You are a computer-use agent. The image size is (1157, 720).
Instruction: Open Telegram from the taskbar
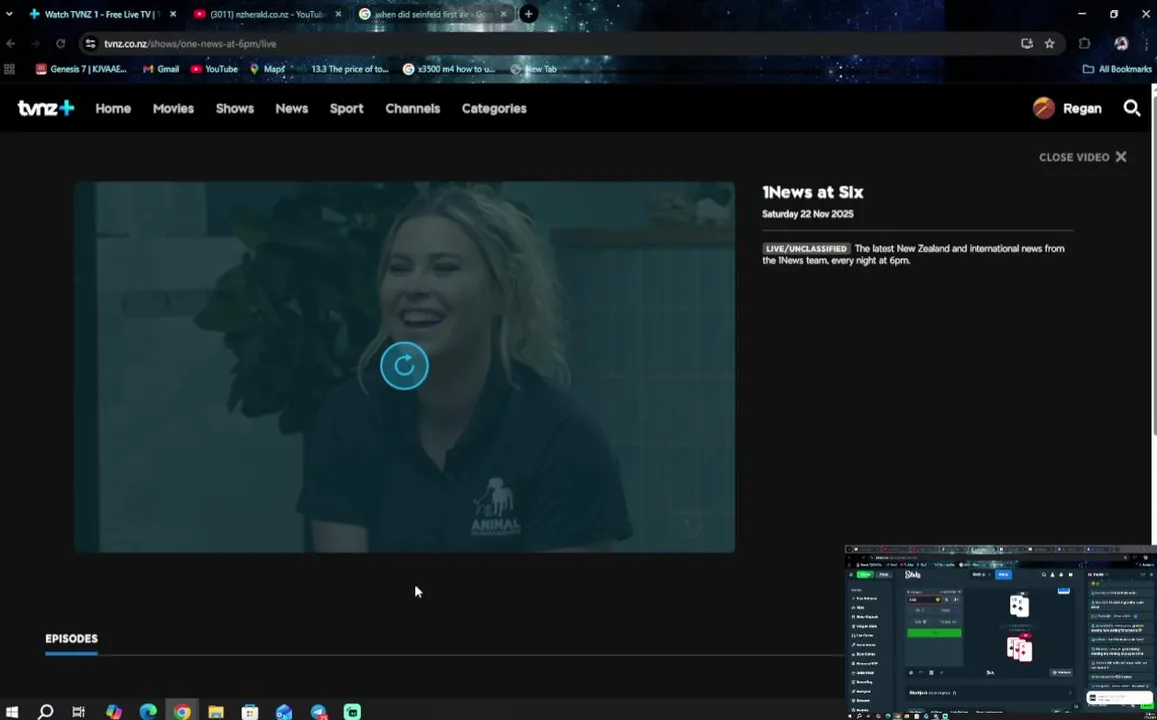(x=319, y=712)
